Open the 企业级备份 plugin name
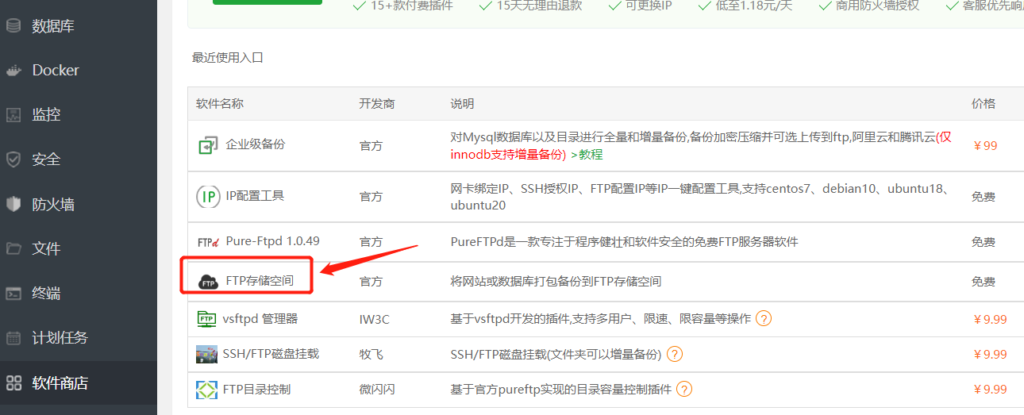This screenshot has width=1024, height=415. [x=255, y=144]
